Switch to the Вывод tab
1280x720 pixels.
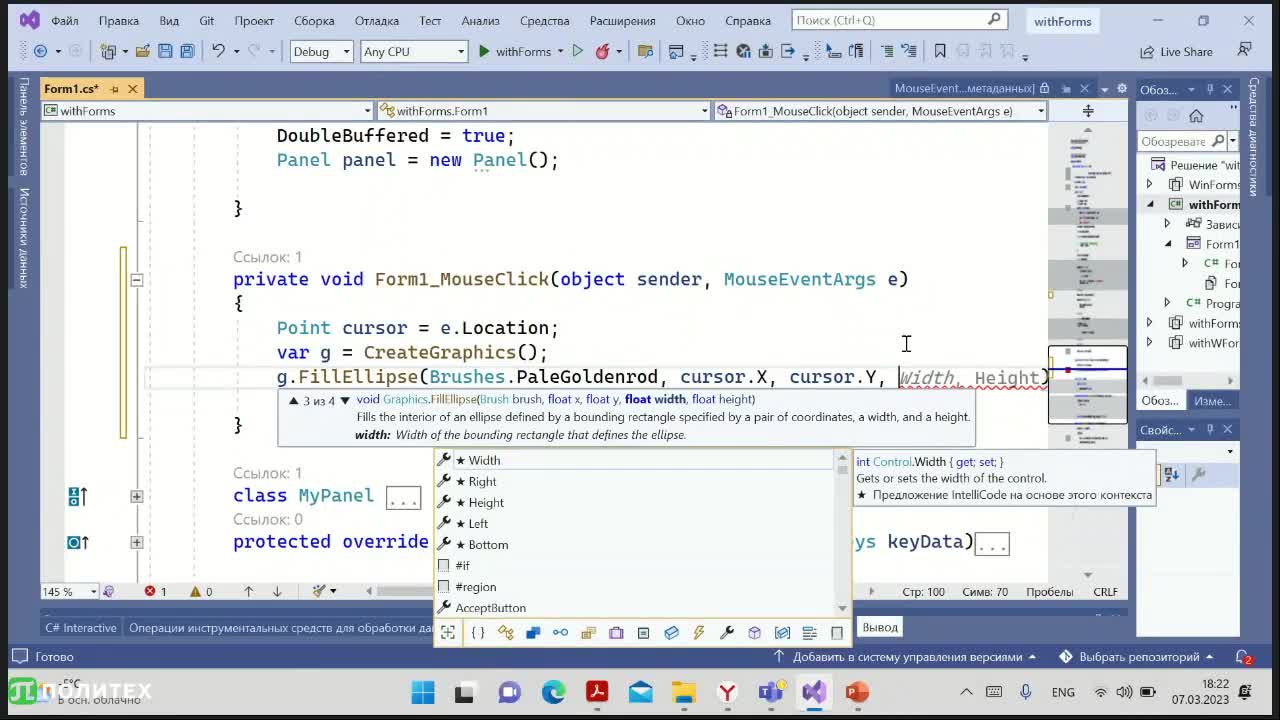880,627
